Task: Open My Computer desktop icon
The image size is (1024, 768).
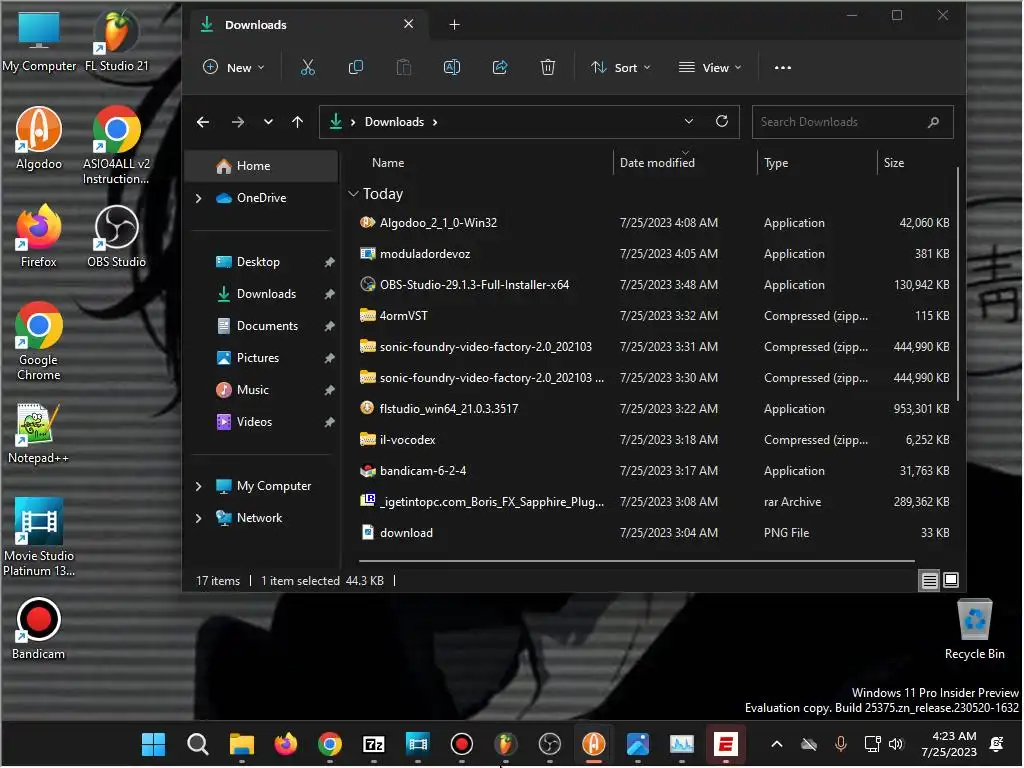Action: pos(39,40)
